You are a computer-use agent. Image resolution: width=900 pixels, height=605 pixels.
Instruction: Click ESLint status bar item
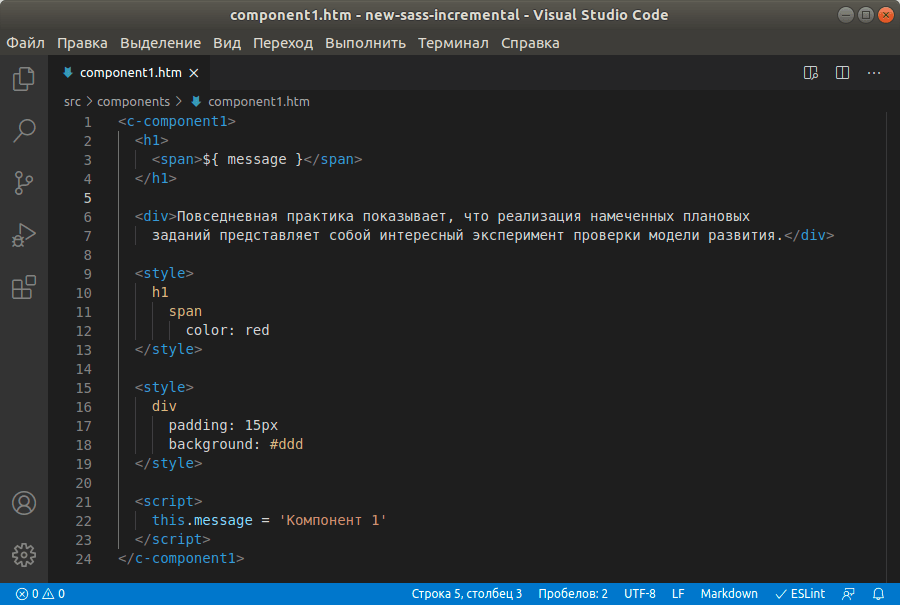point(800,594)
